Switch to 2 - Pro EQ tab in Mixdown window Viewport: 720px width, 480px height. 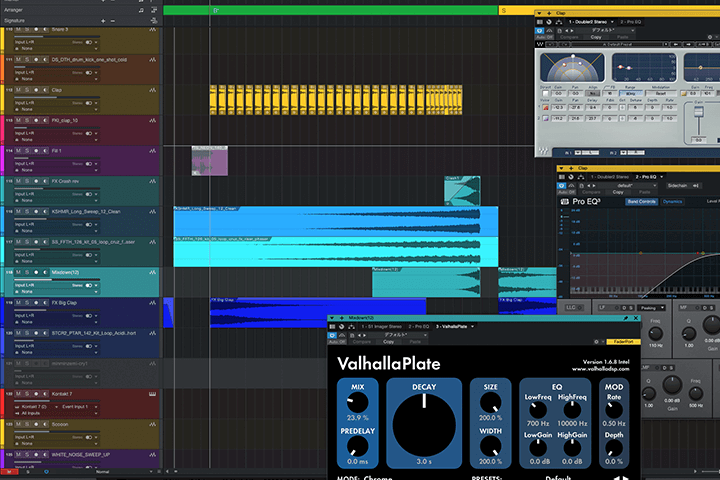click(418, 327)
